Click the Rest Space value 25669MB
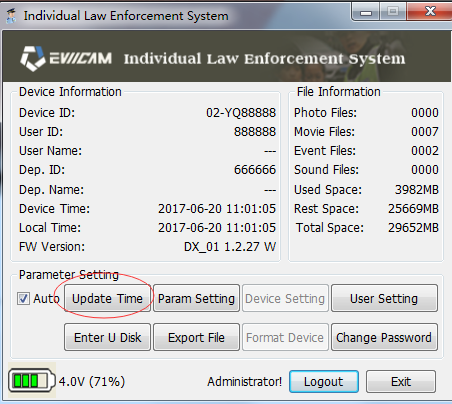452x404 pixels. (x=413, y=209)
